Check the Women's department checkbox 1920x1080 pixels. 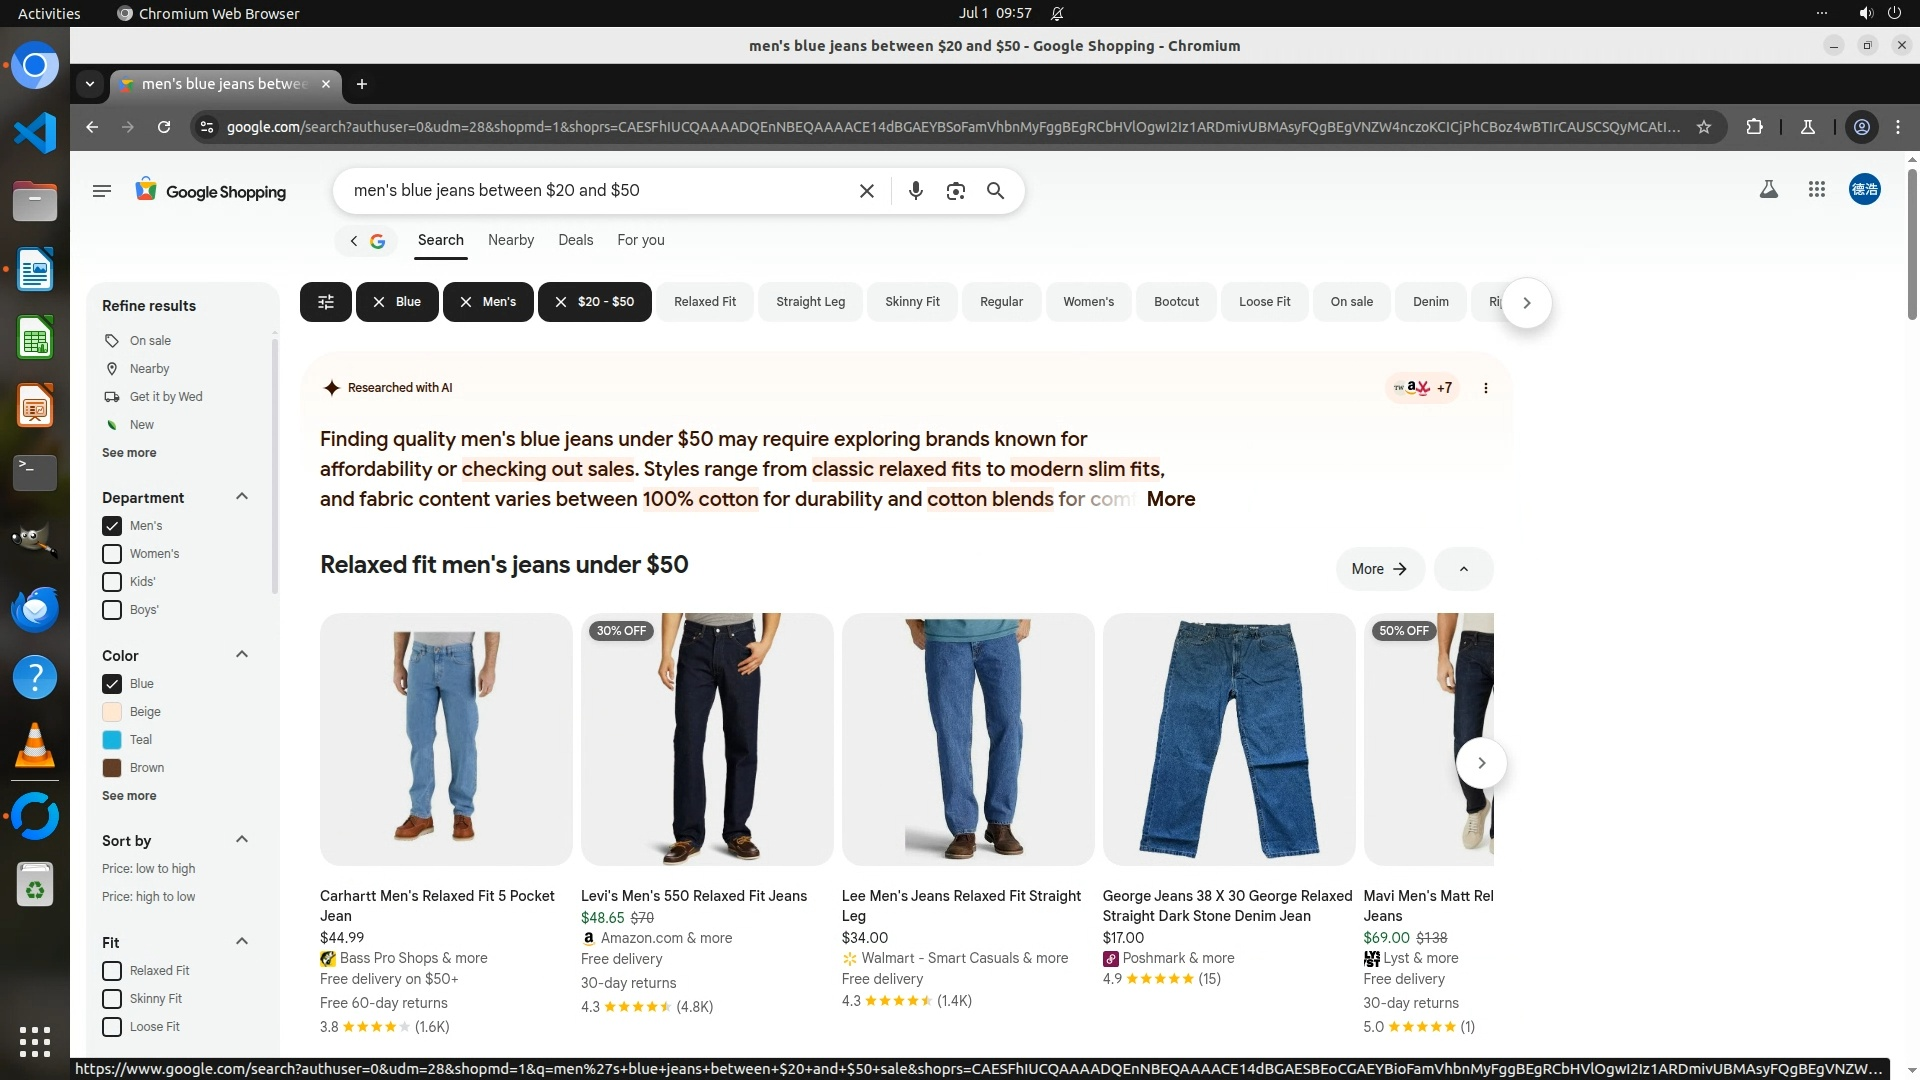[x=112, y=554]
